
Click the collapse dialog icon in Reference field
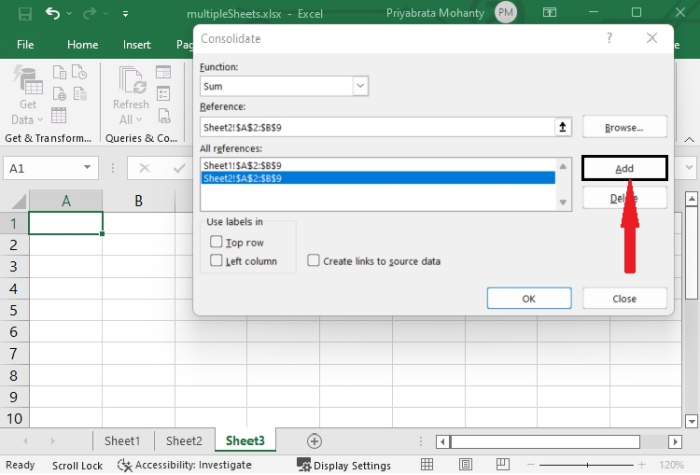point(562,127)
